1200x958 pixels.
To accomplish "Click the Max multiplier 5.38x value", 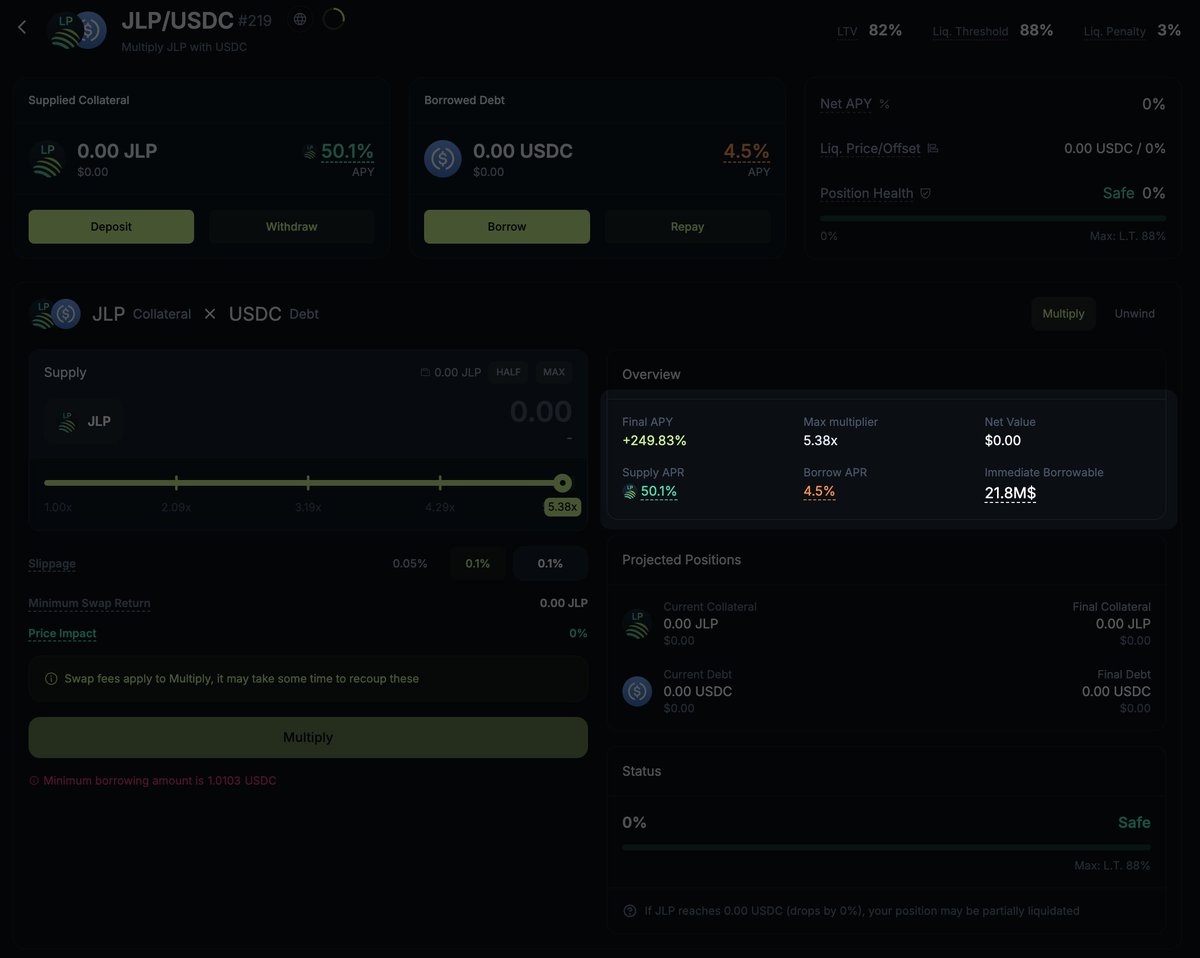I will pyautogui.click(x=820, y=440).
